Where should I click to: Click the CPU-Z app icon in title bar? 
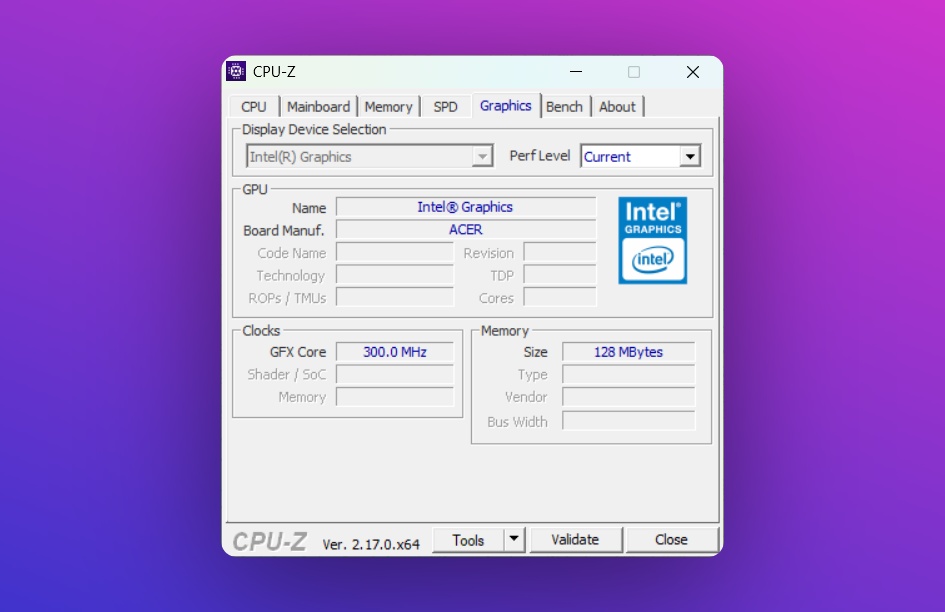(x=236, y=72)
